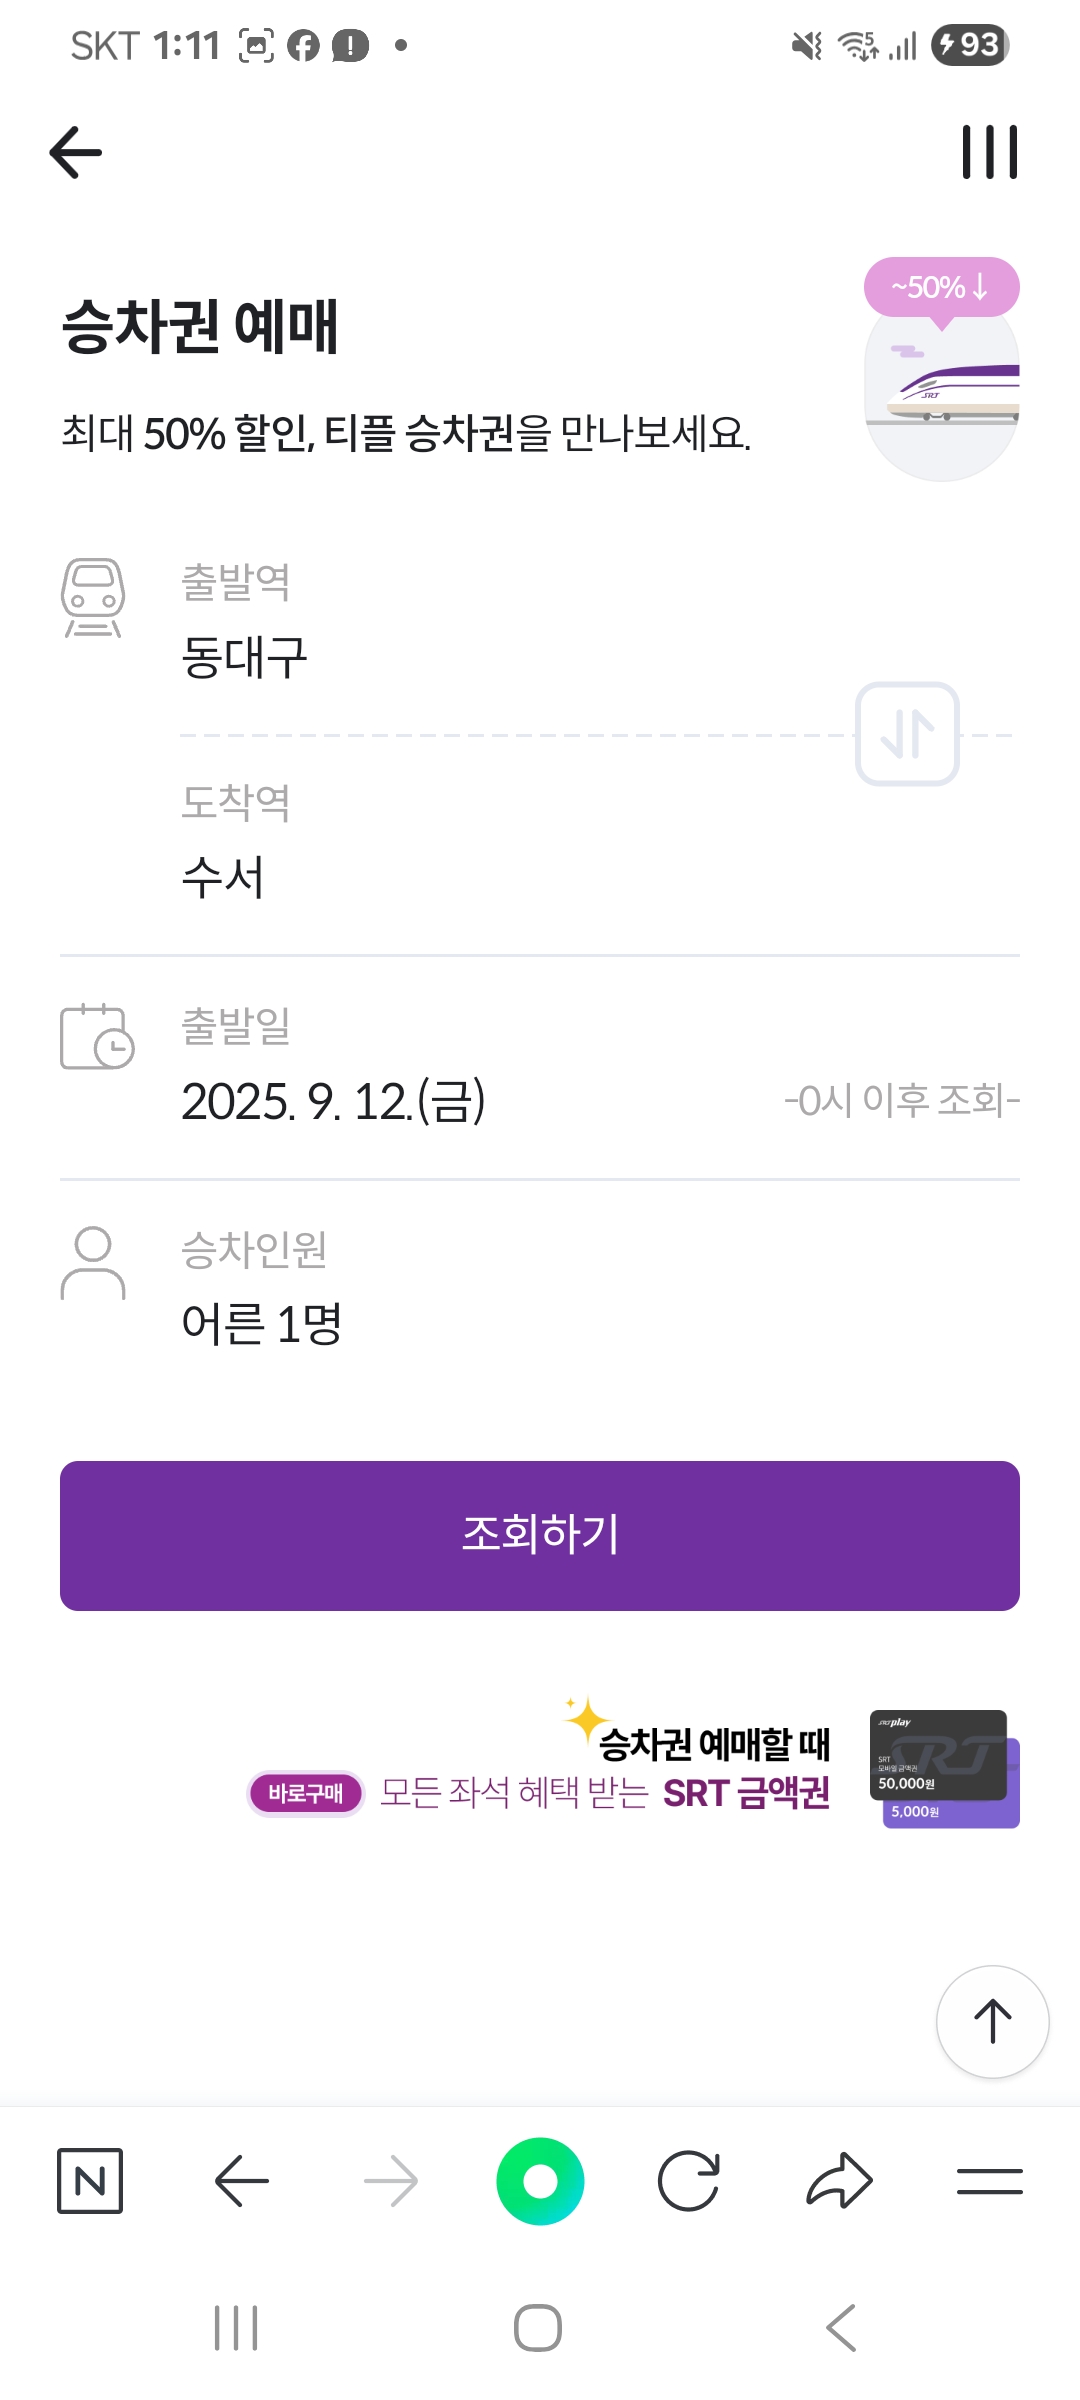Image resolution: width=1080 pixels, height=2400 pixels.
Task: Tap the green Naver search circle button
Action: pyautogui.click(x=540, y=2181)
